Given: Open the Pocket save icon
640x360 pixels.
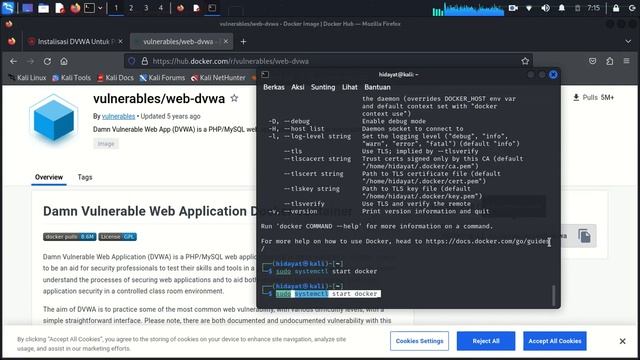Looking at the screenshot, I should [x=593, y=61].
